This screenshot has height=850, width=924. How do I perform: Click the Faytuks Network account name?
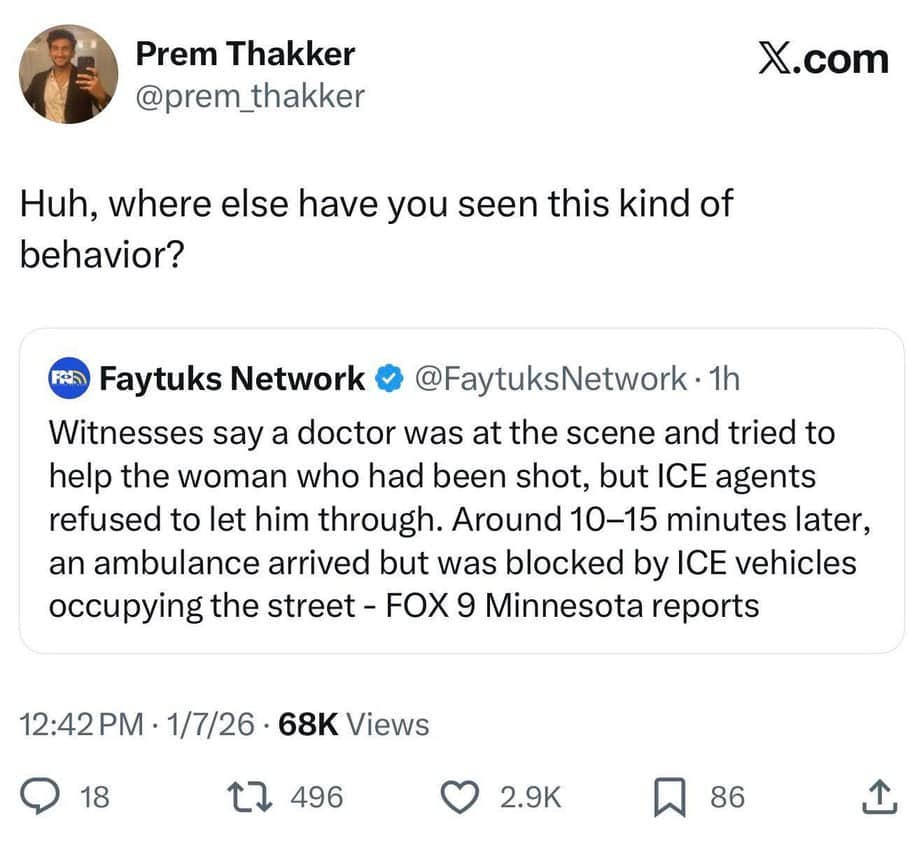233,379
